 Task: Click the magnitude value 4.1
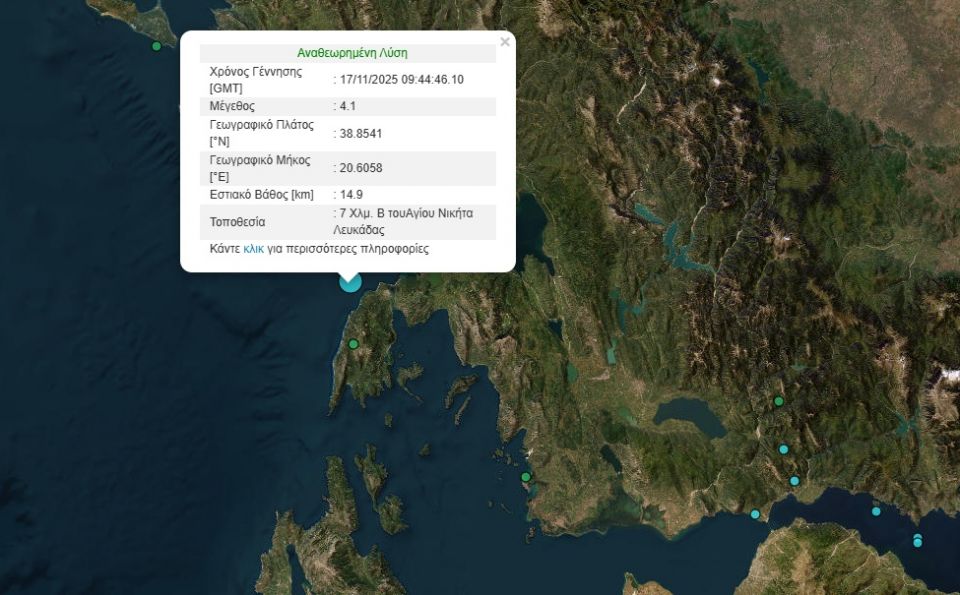348,106
